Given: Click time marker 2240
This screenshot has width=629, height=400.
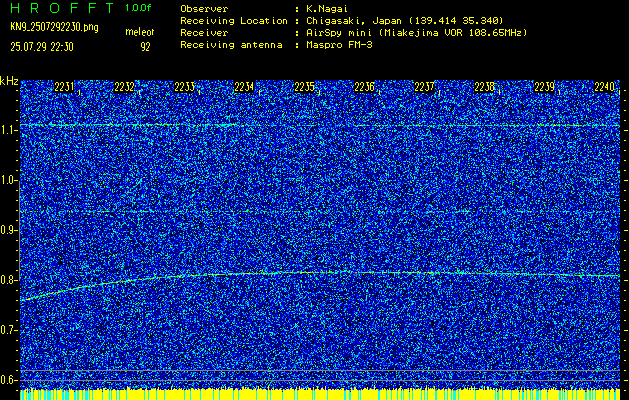Looking at the screenshot, I should click(x=605, y=87).
